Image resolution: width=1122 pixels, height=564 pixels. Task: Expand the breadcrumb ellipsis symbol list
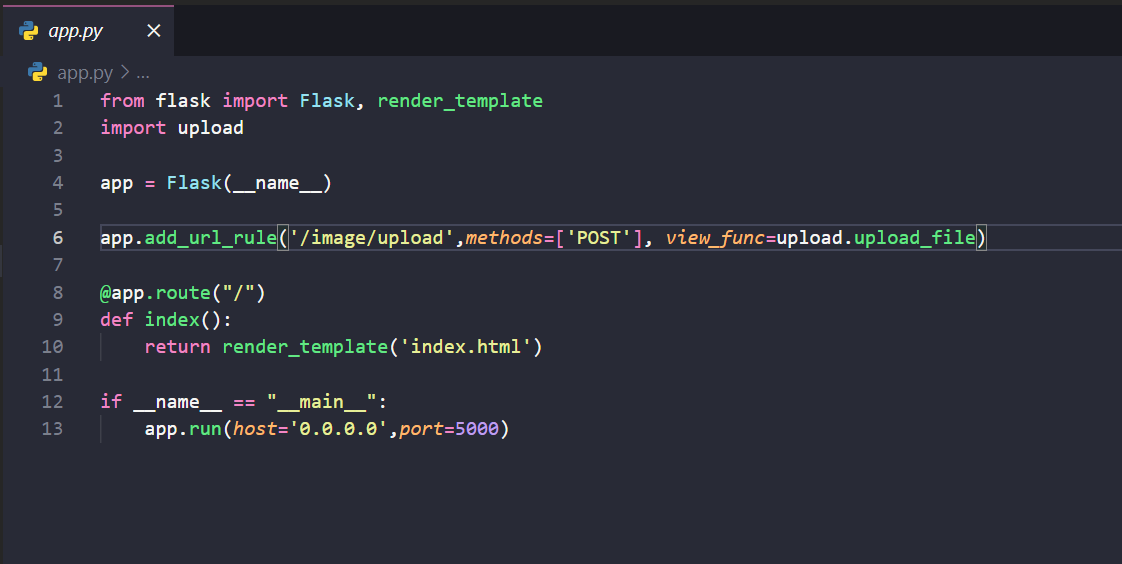[143, 73]
